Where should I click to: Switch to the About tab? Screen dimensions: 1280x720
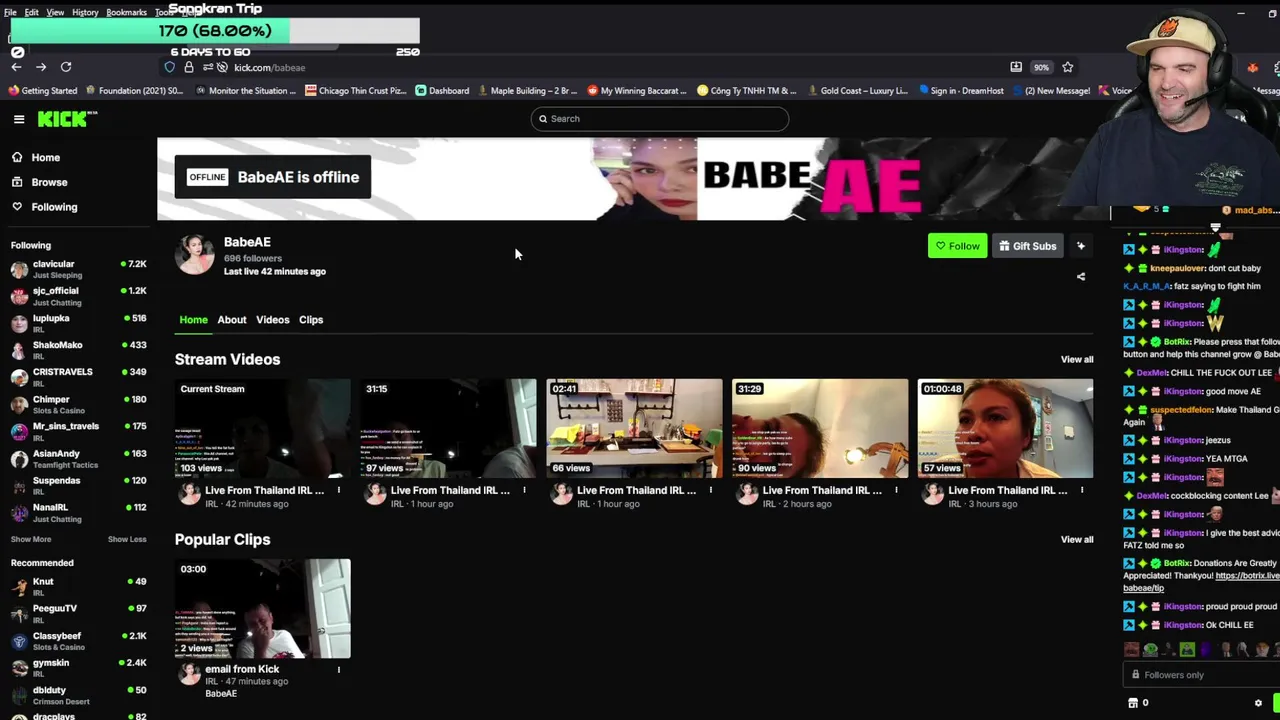[x=232, y=320]
